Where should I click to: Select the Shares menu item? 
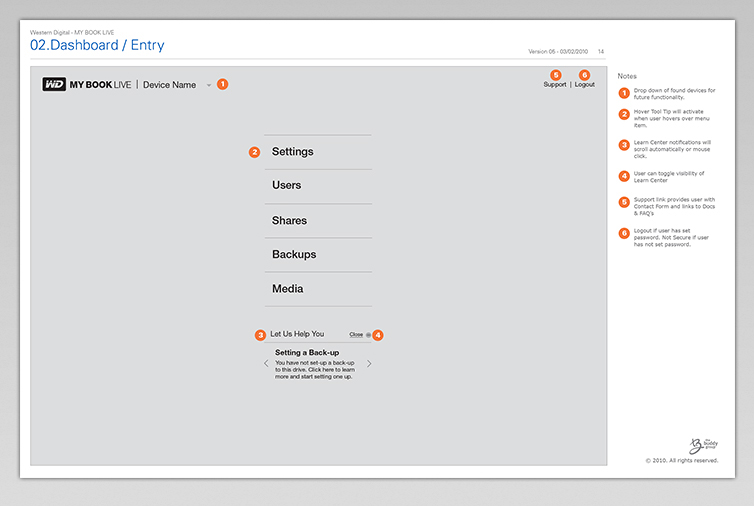point(318,220)
